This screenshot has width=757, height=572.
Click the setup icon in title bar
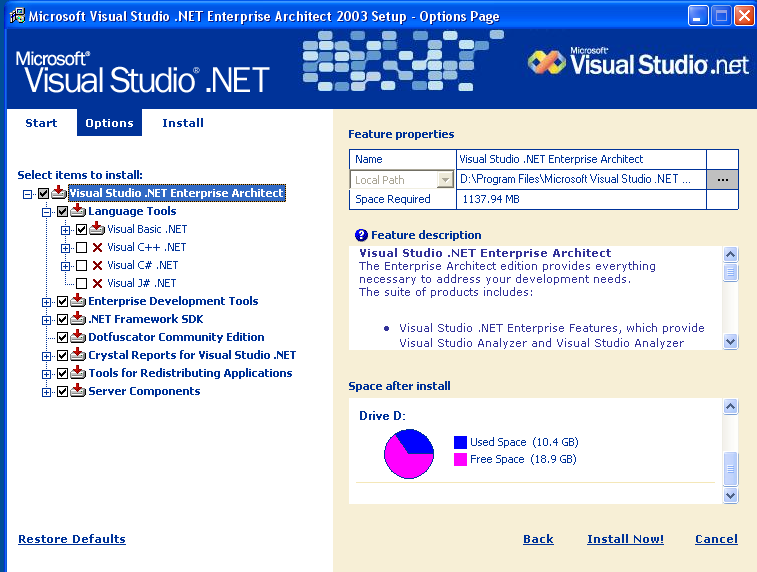point(17,15)
